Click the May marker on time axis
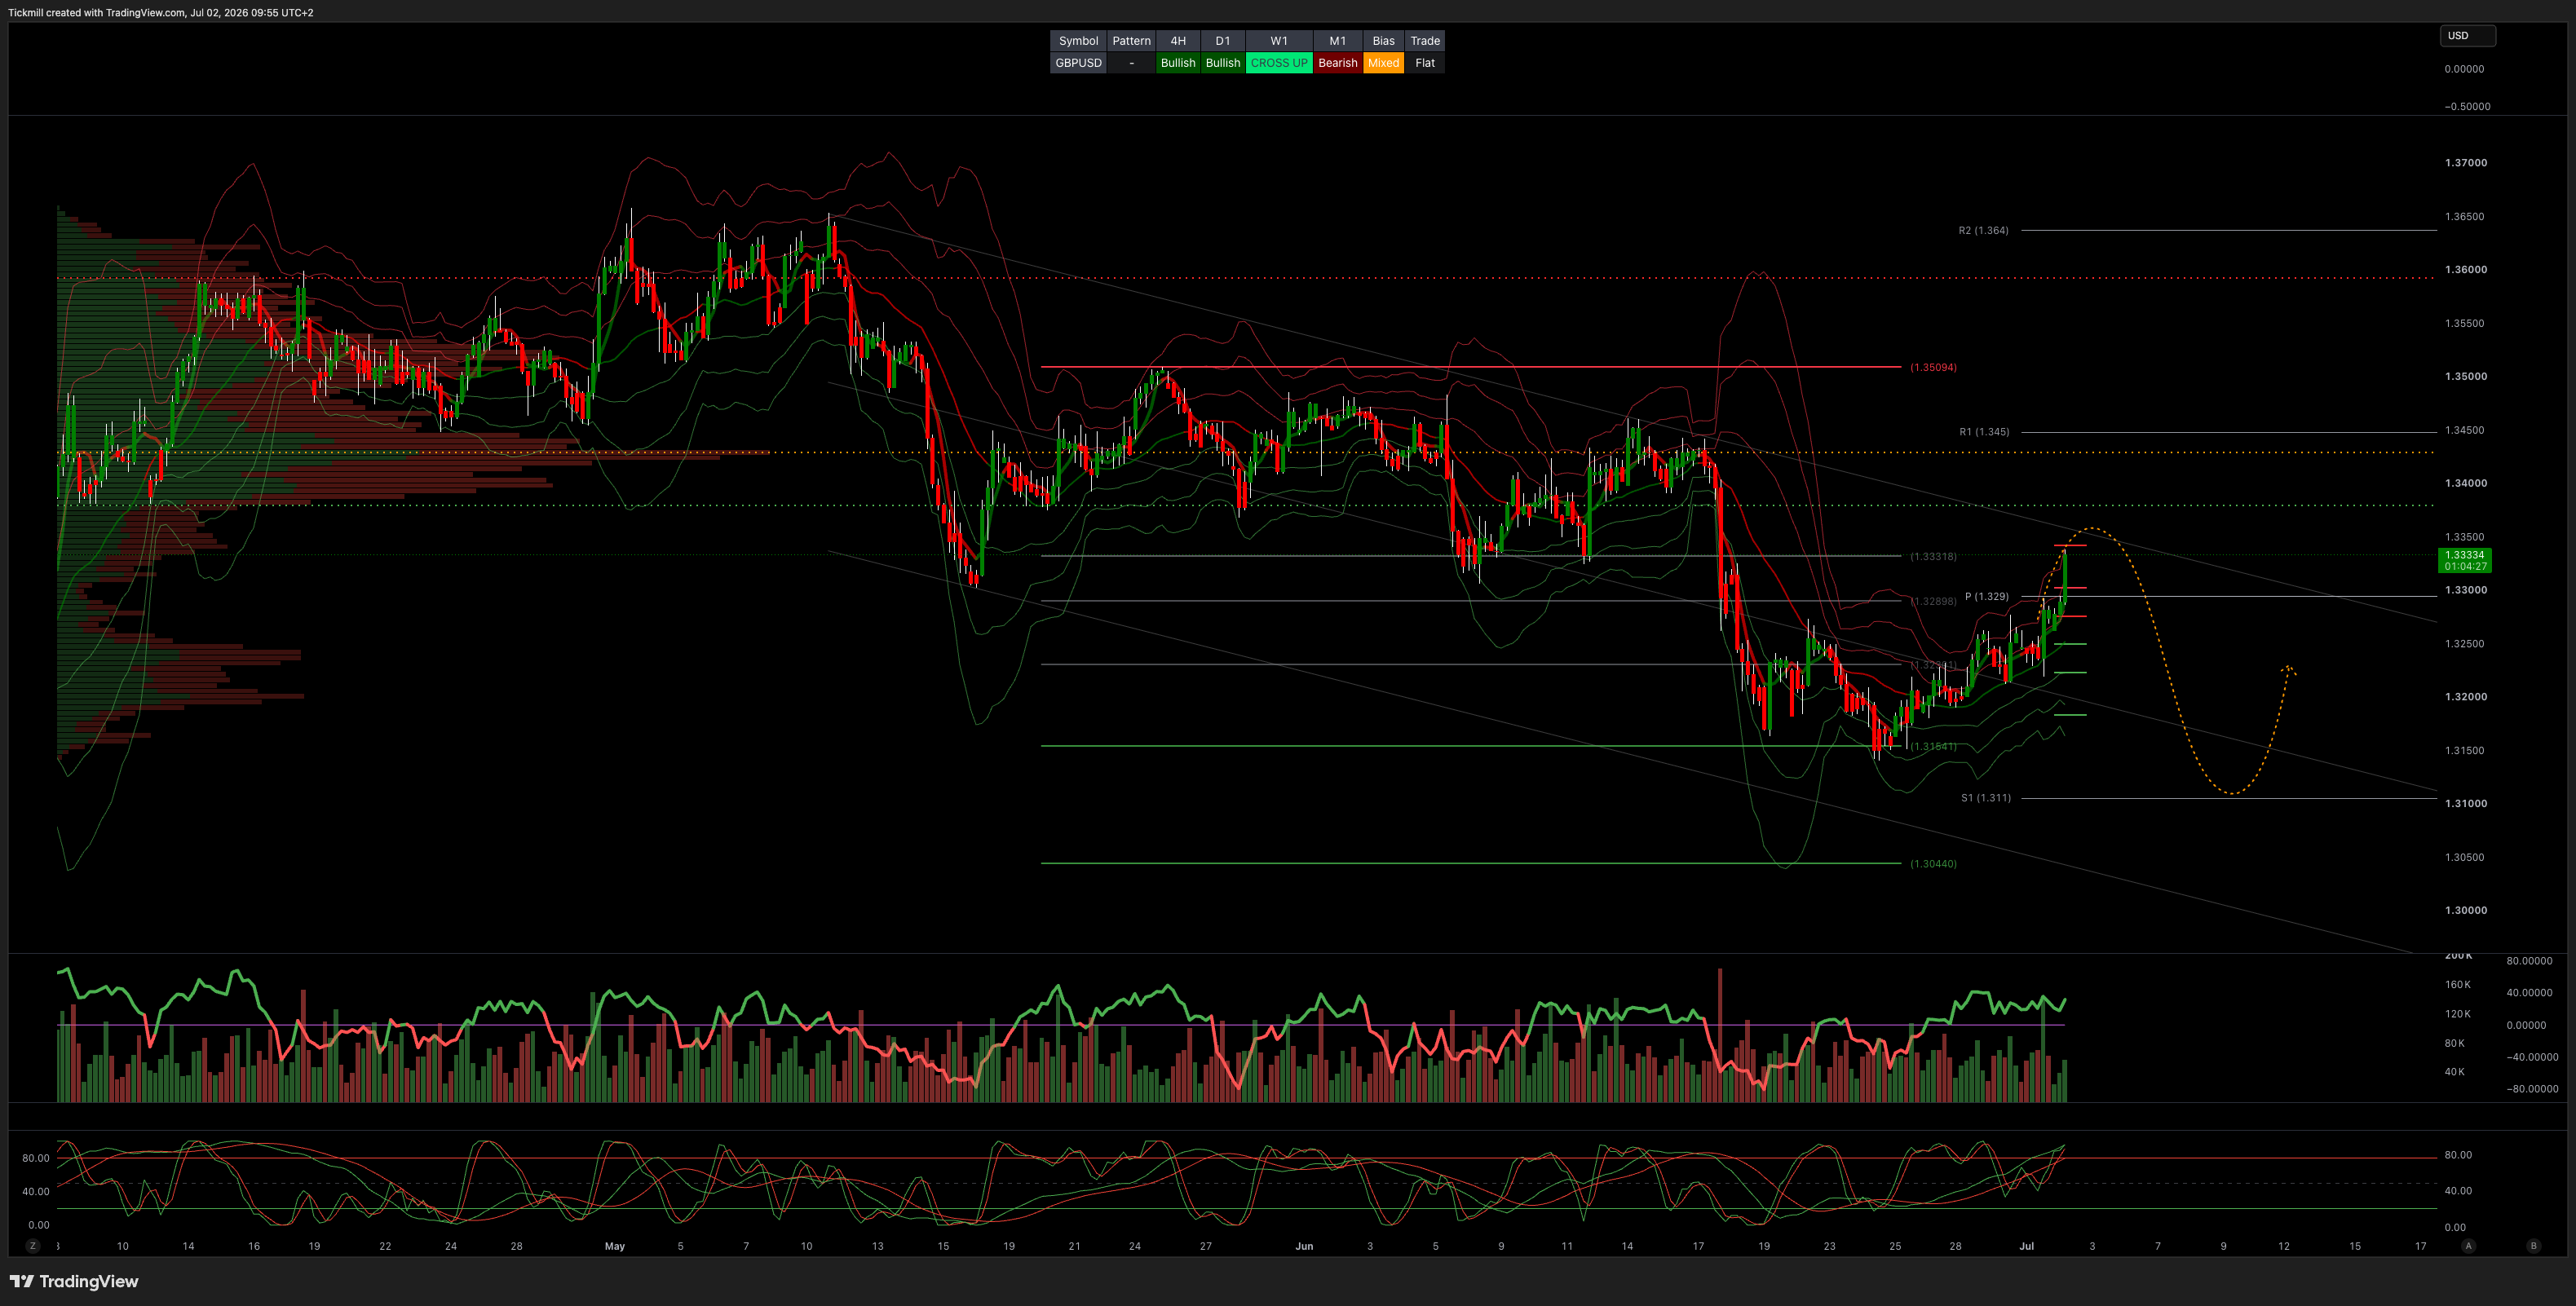2576x1306 pixels. [x=614, y=1246]
